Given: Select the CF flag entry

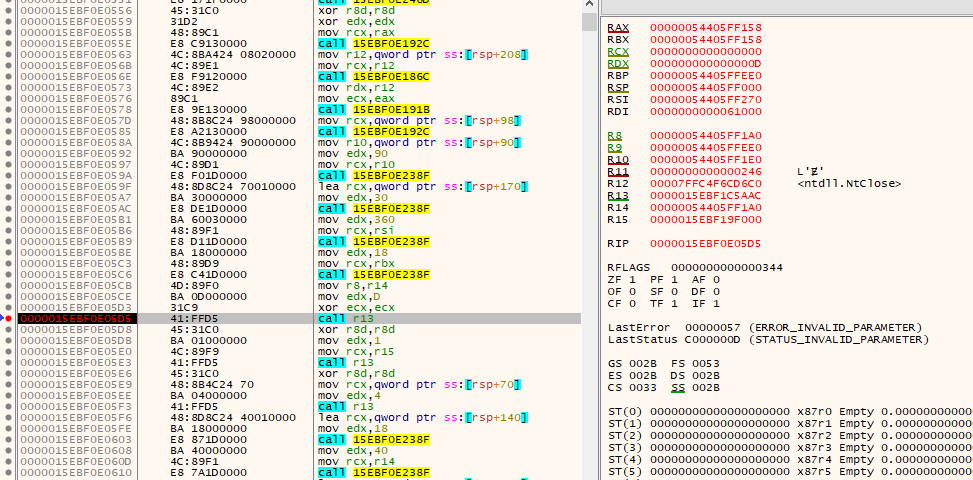Looking at the screenshot, I should (621, 304).
